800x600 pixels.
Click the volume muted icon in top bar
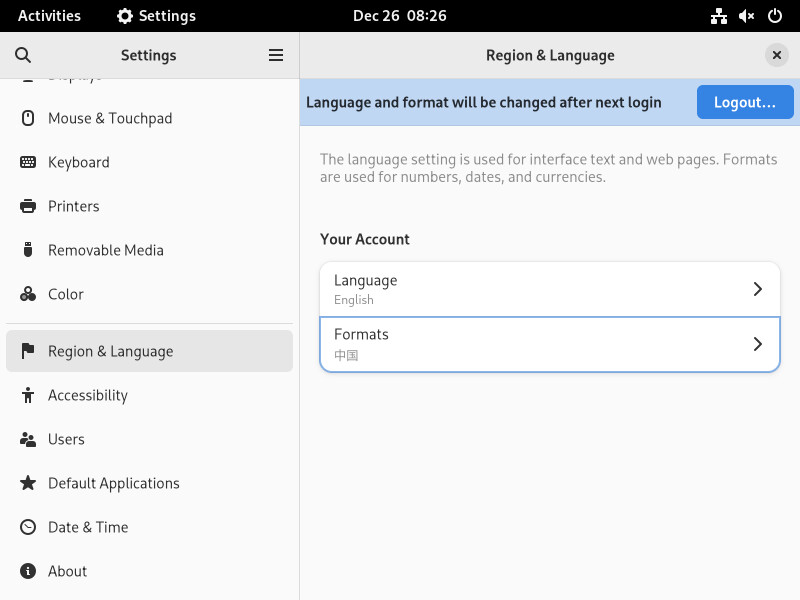747,16
